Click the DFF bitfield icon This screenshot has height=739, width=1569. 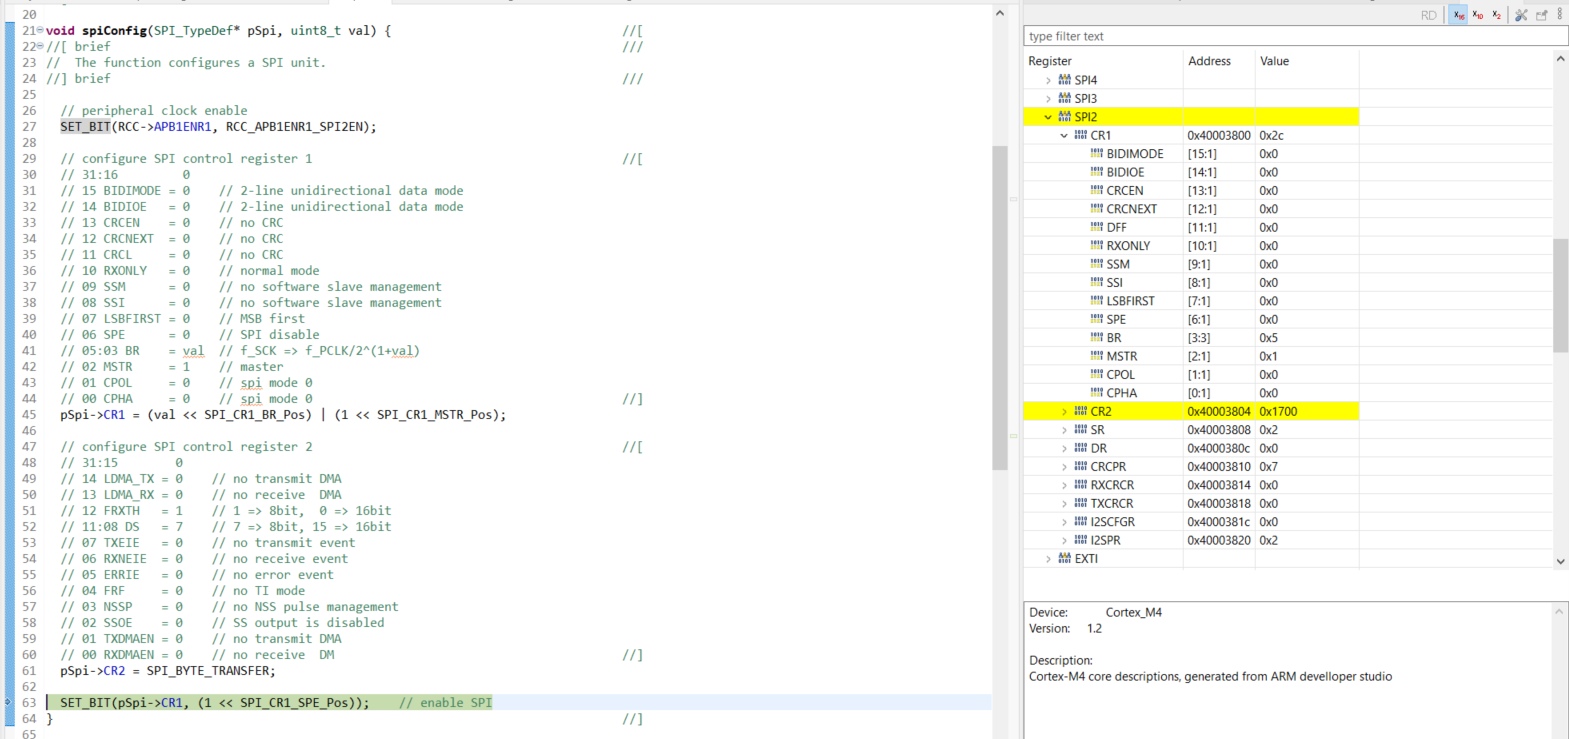[1097, 227]
